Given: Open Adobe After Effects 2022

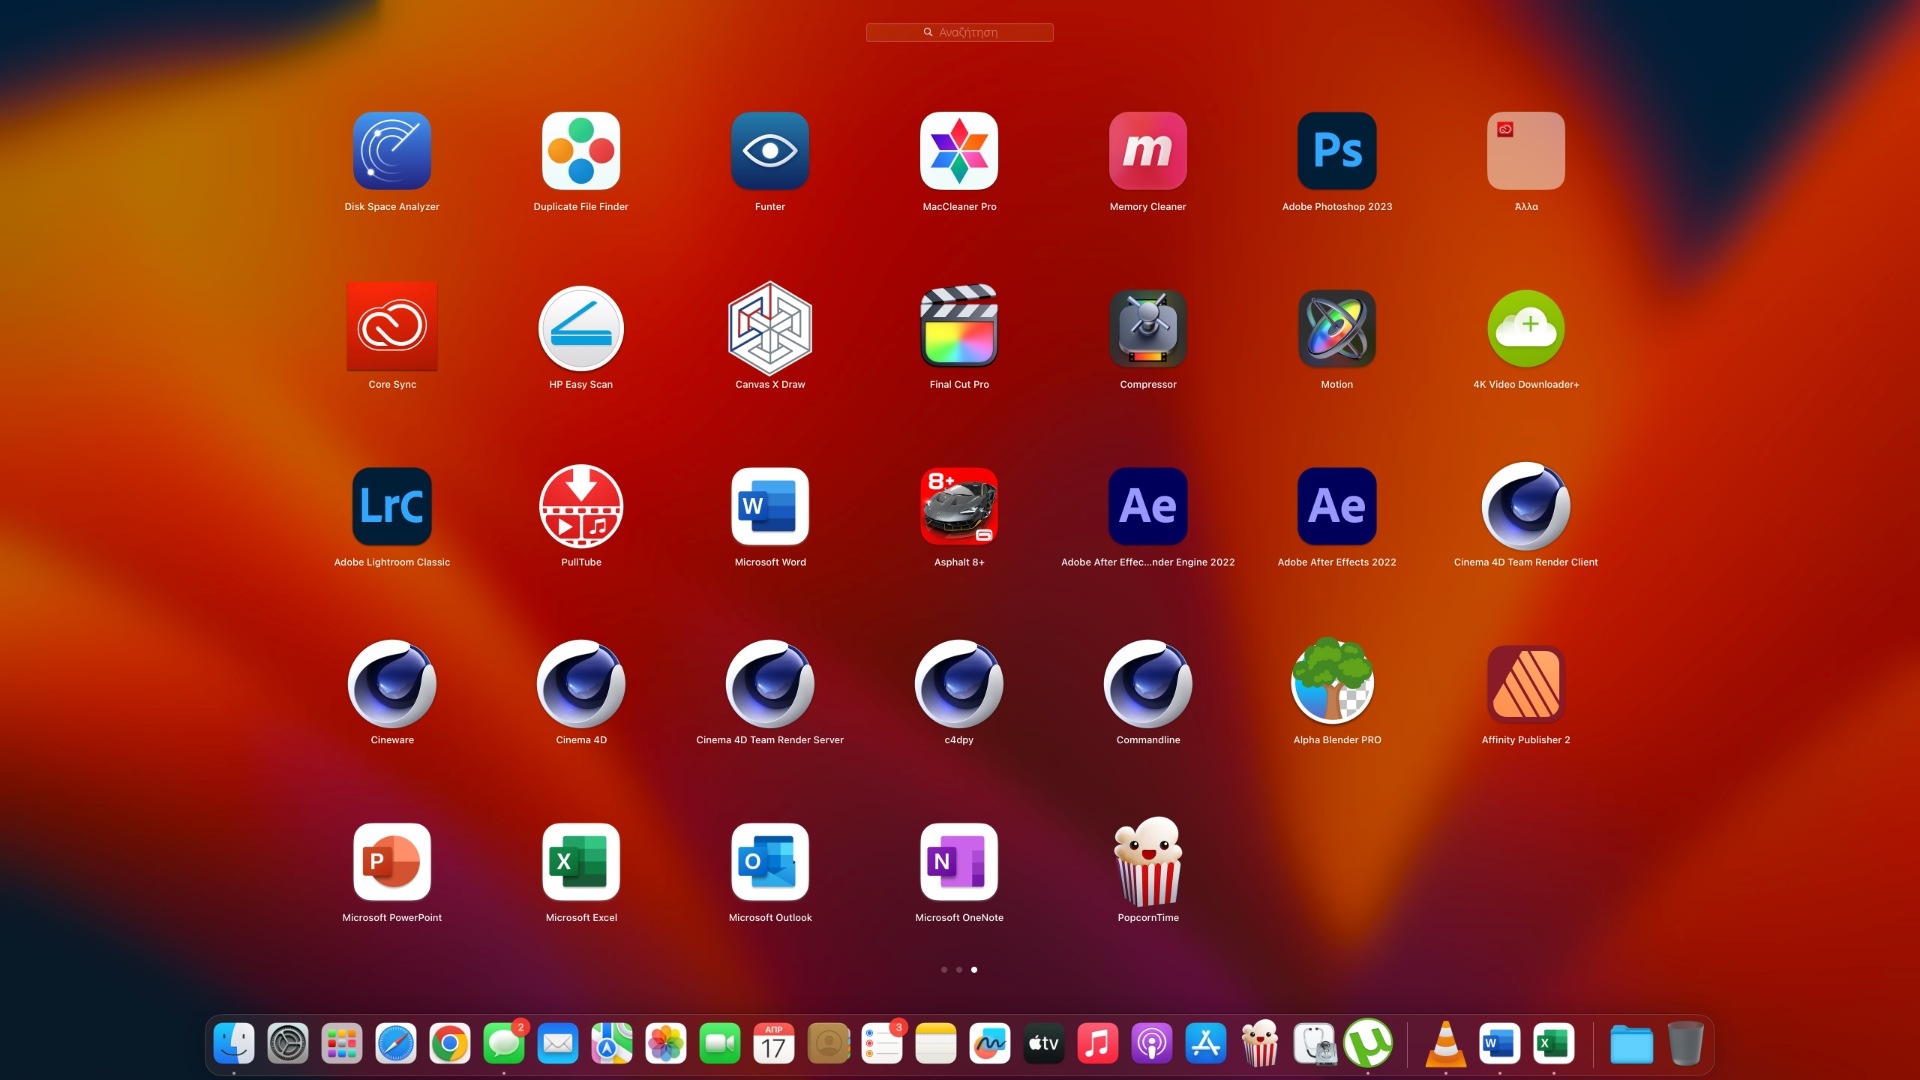Looking at the screenshot, I should 1337,506.
